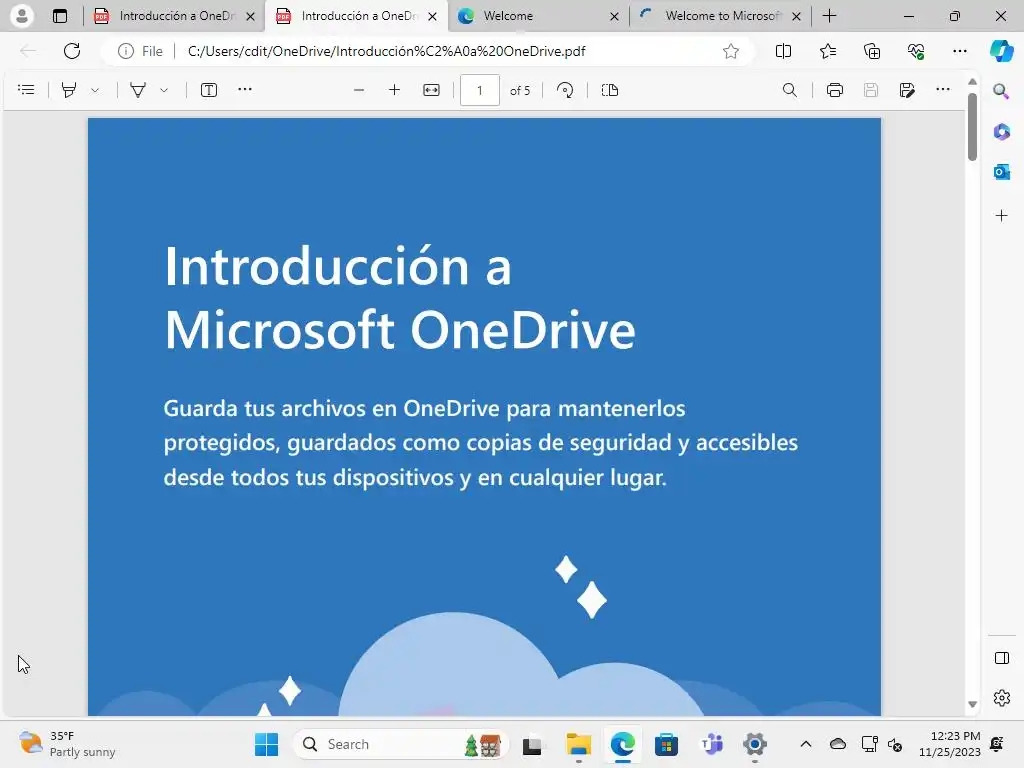Open the weather widget showing 35°F
Screen dimensions: 1024x768
[x=67, y=744]
